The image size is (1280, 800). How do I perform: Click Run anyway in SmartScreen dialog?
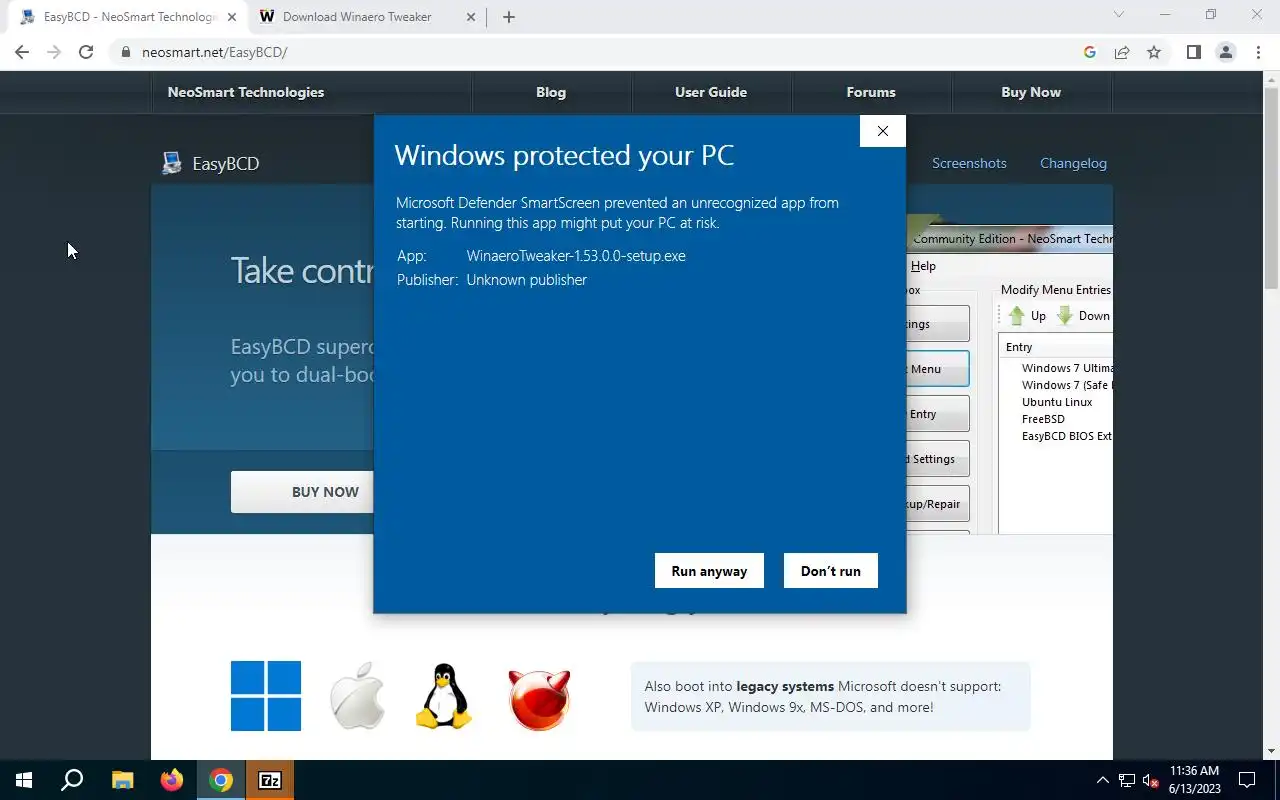click(709, 571)
